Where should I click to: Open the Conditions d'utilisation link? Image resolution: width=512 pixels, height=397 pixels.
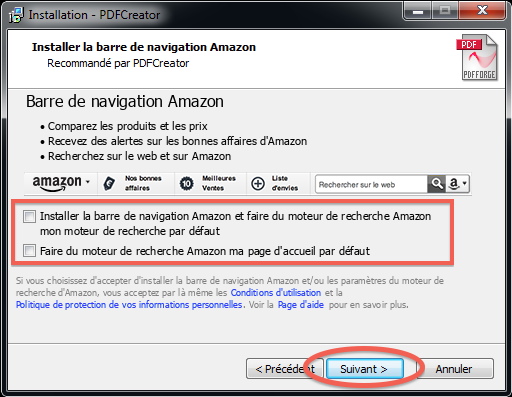(x=276, y=293)
